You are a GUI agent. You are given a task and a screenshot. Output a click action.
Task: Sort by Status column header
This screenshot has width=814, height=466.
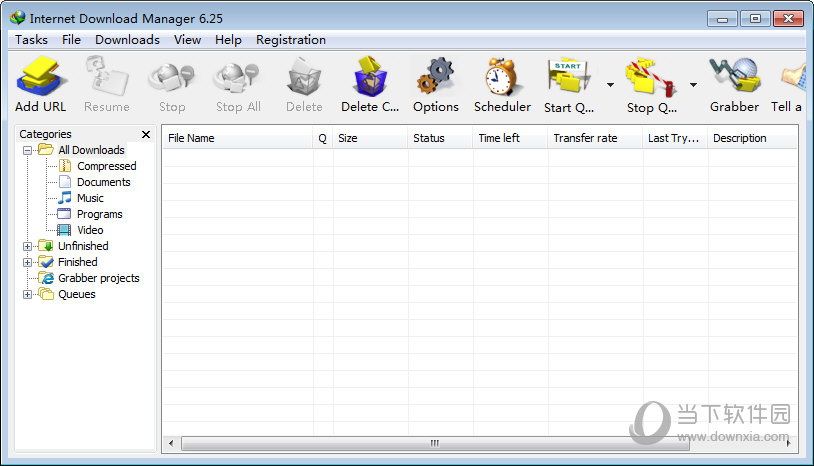(x=441, y=138)
